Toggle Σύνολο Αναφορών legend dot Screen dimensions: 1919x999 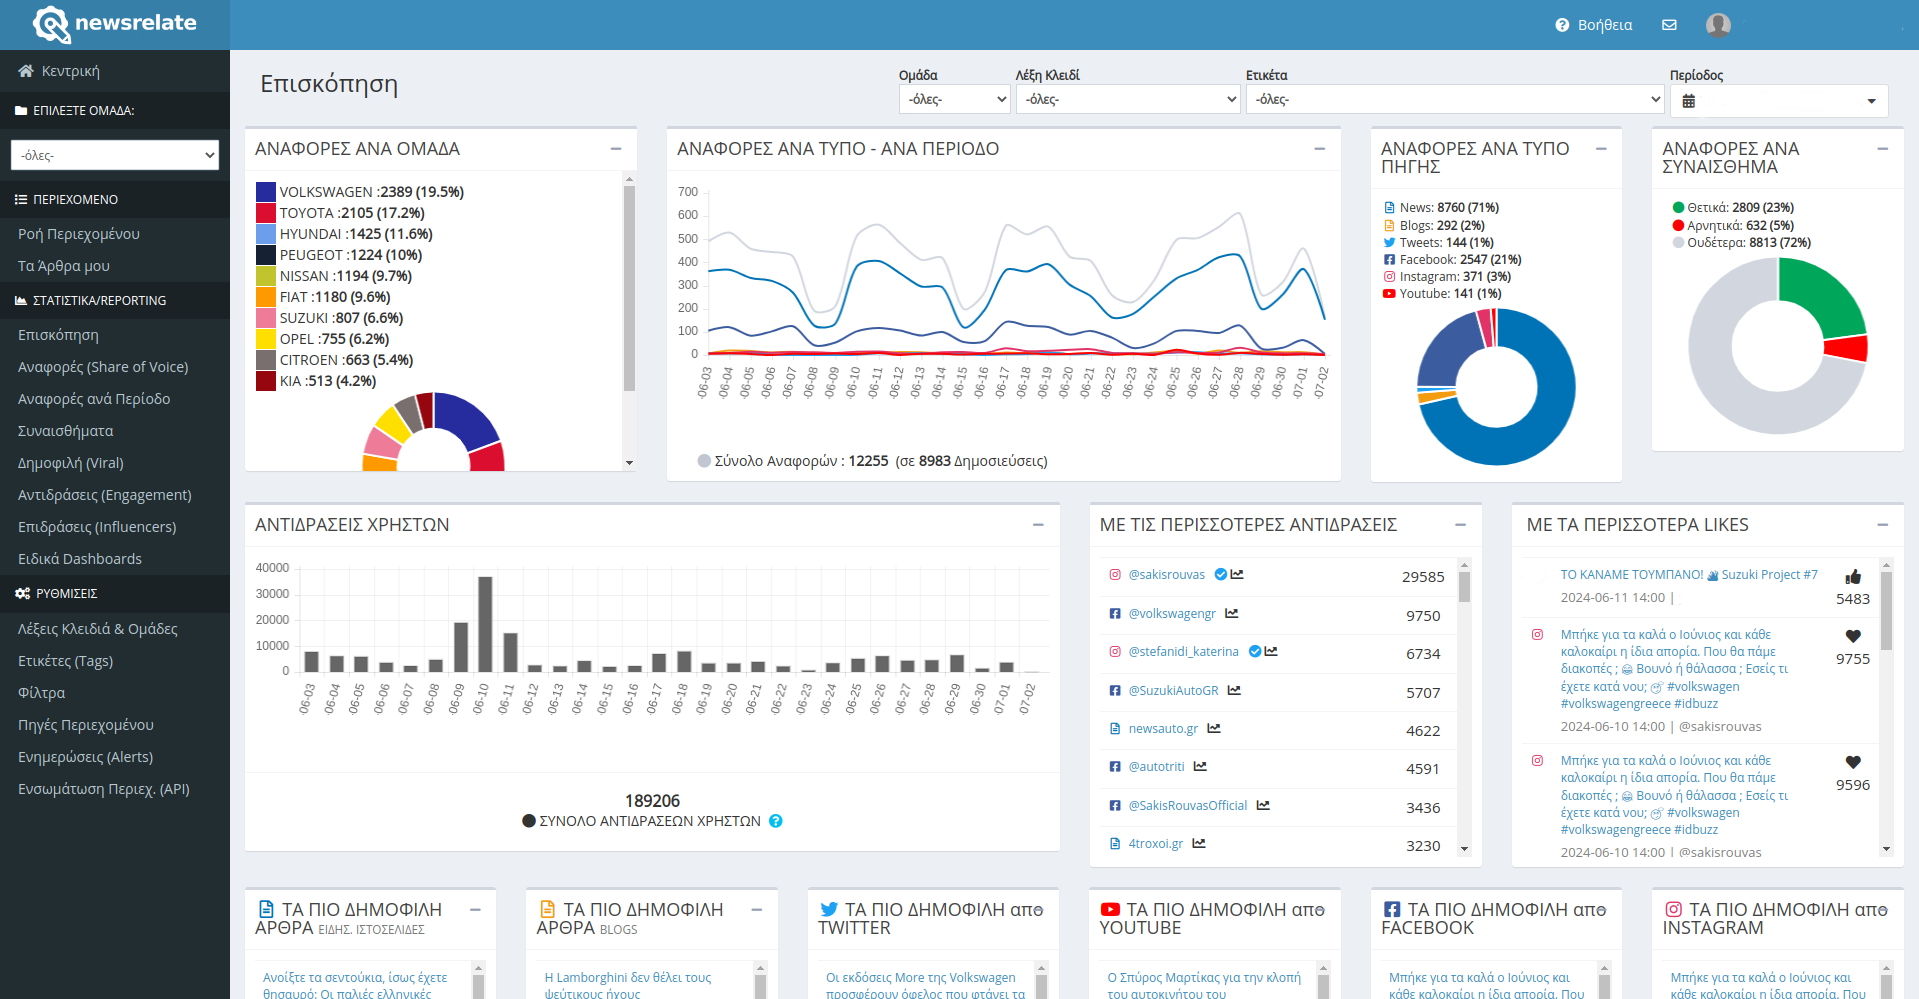click(x=704, y=461)
